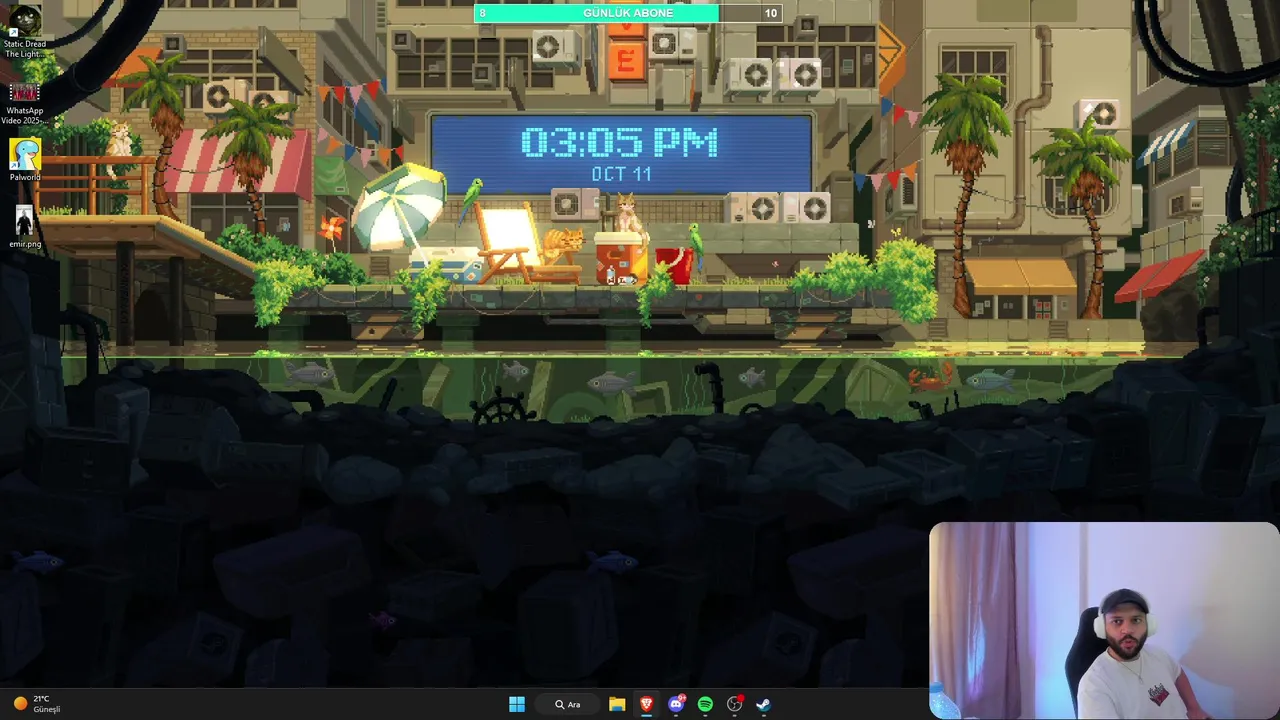Open the Static Dread The Light desktop shortcut
The width and height of the screenshot is (1280, 720).
[x=24, y=30]
